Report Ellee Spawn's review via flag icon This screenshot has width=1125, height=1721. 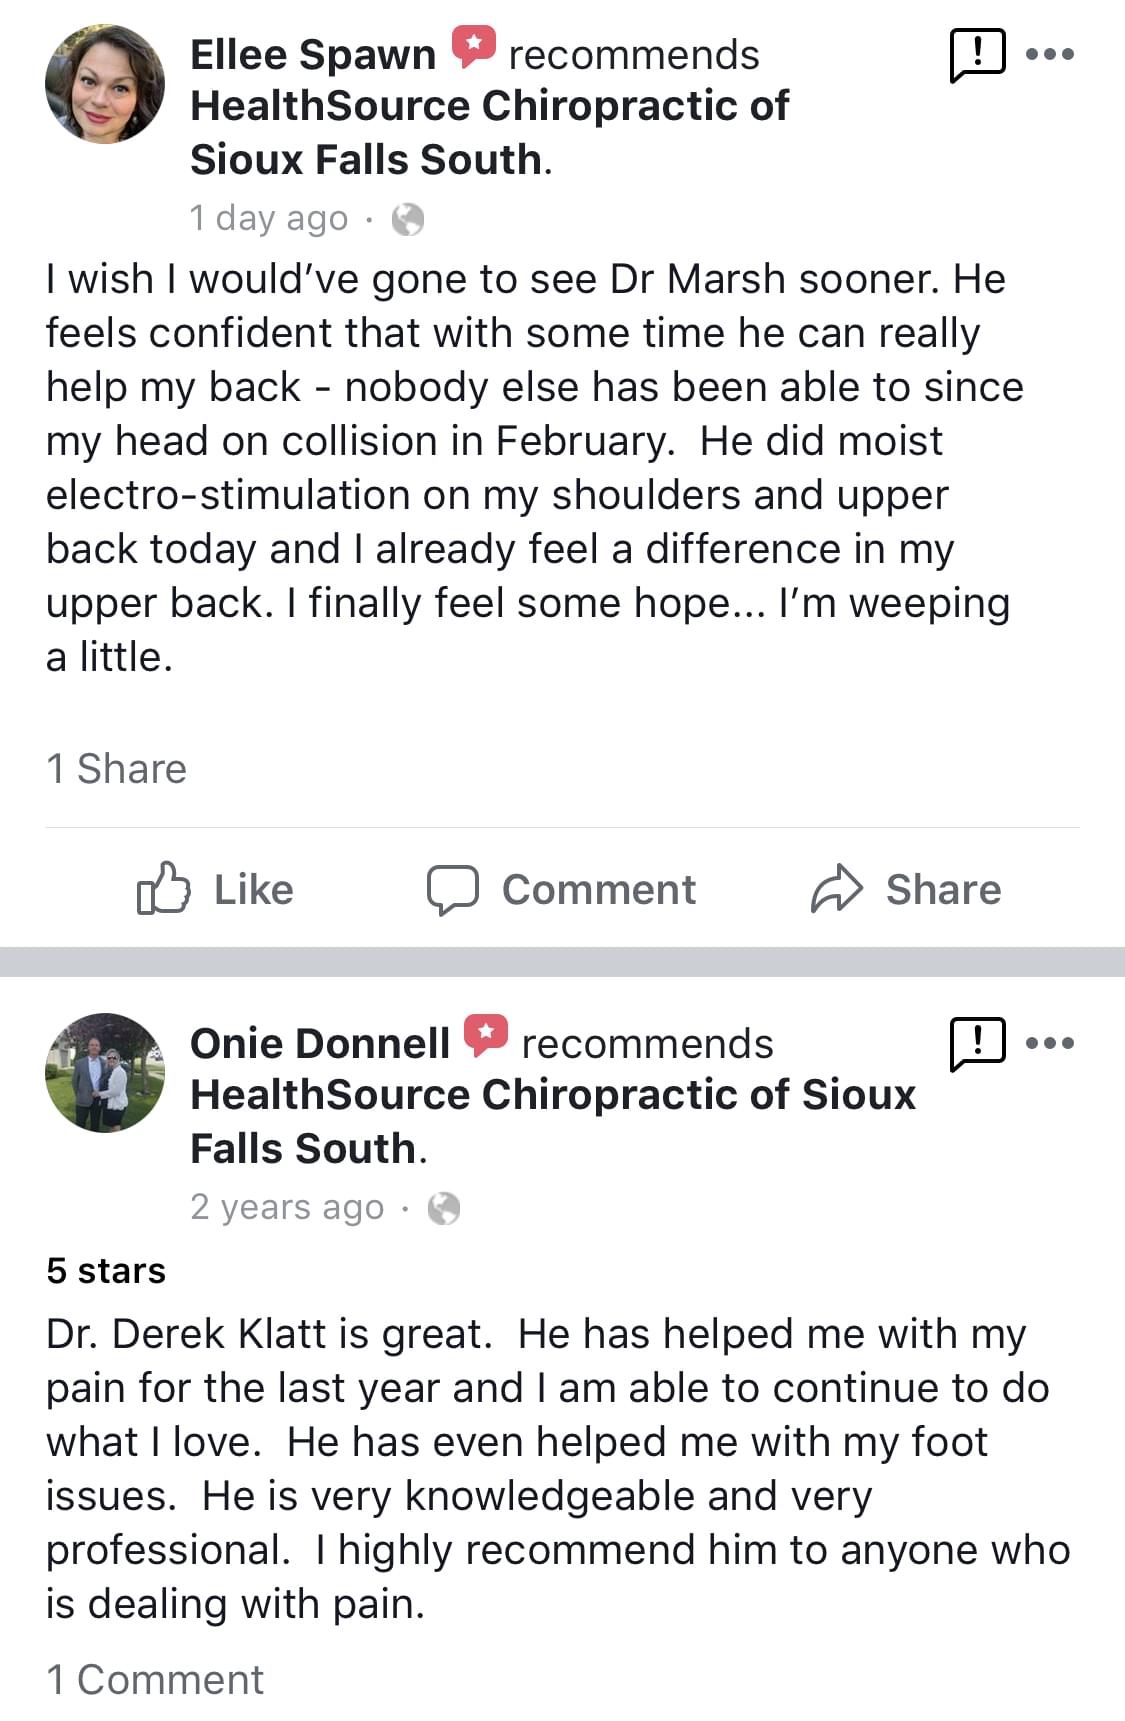(976, 55)
